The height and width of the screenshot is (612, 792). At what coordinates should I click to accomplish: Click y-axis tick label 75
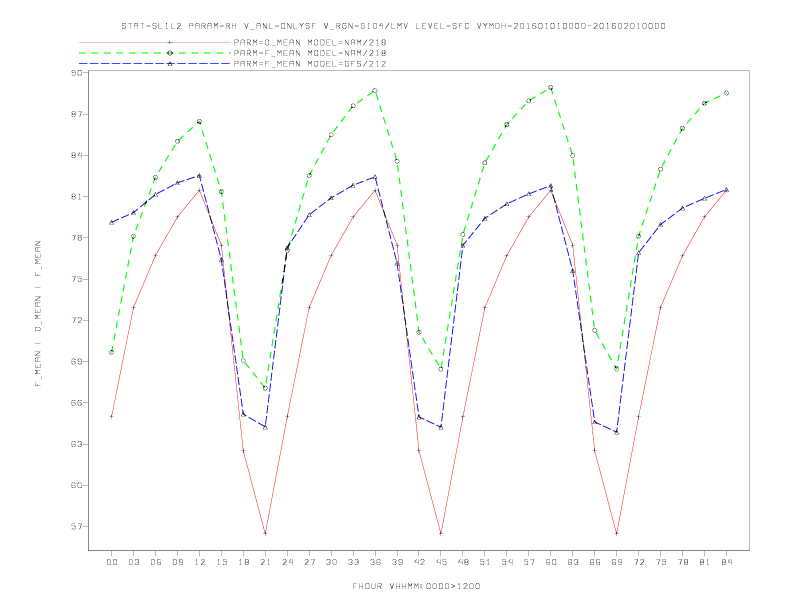click(76, 279)
